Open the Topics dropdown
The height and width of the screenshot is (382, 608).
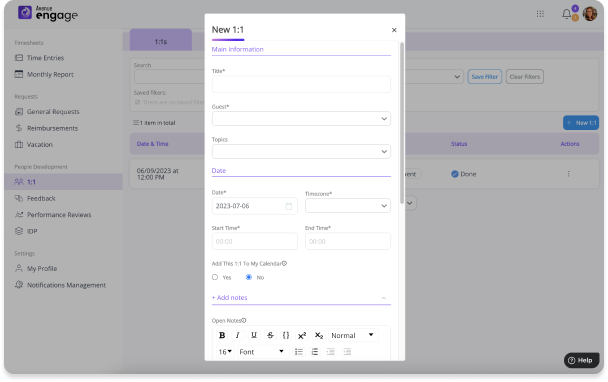[301, 151]
